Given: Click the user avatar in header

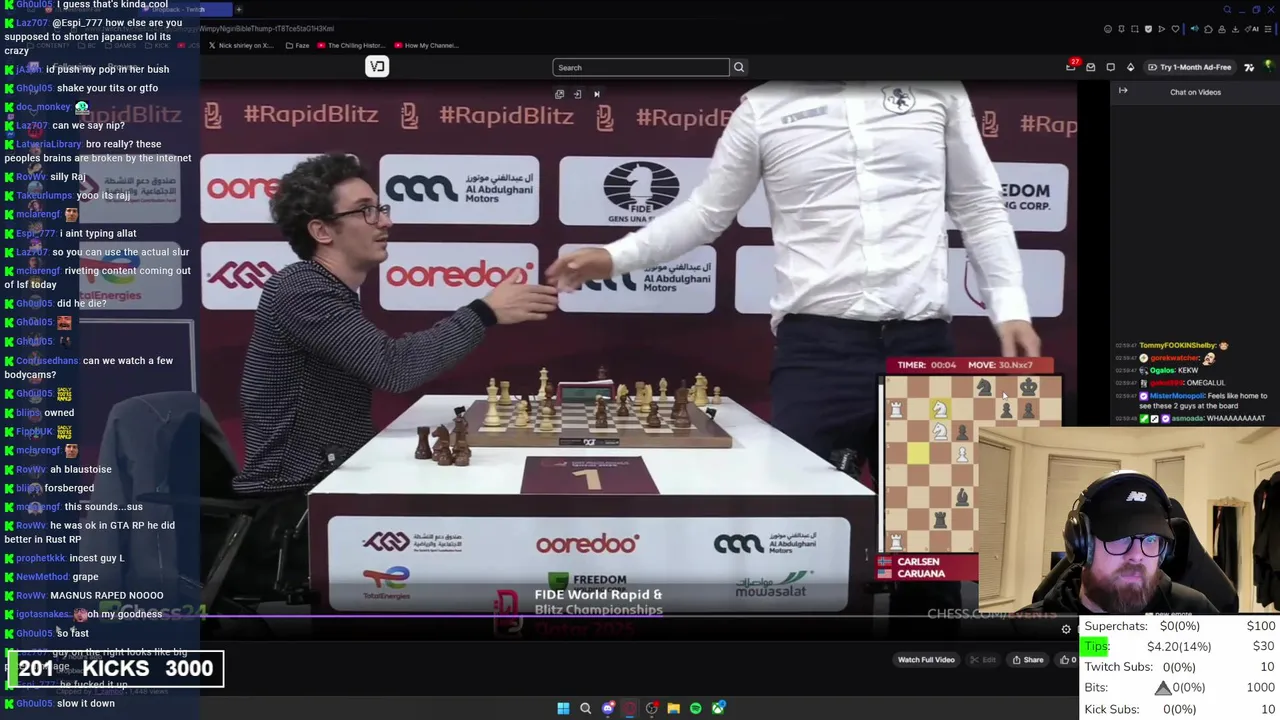Looking at the screenshot, I should [x=1269, y=67].
